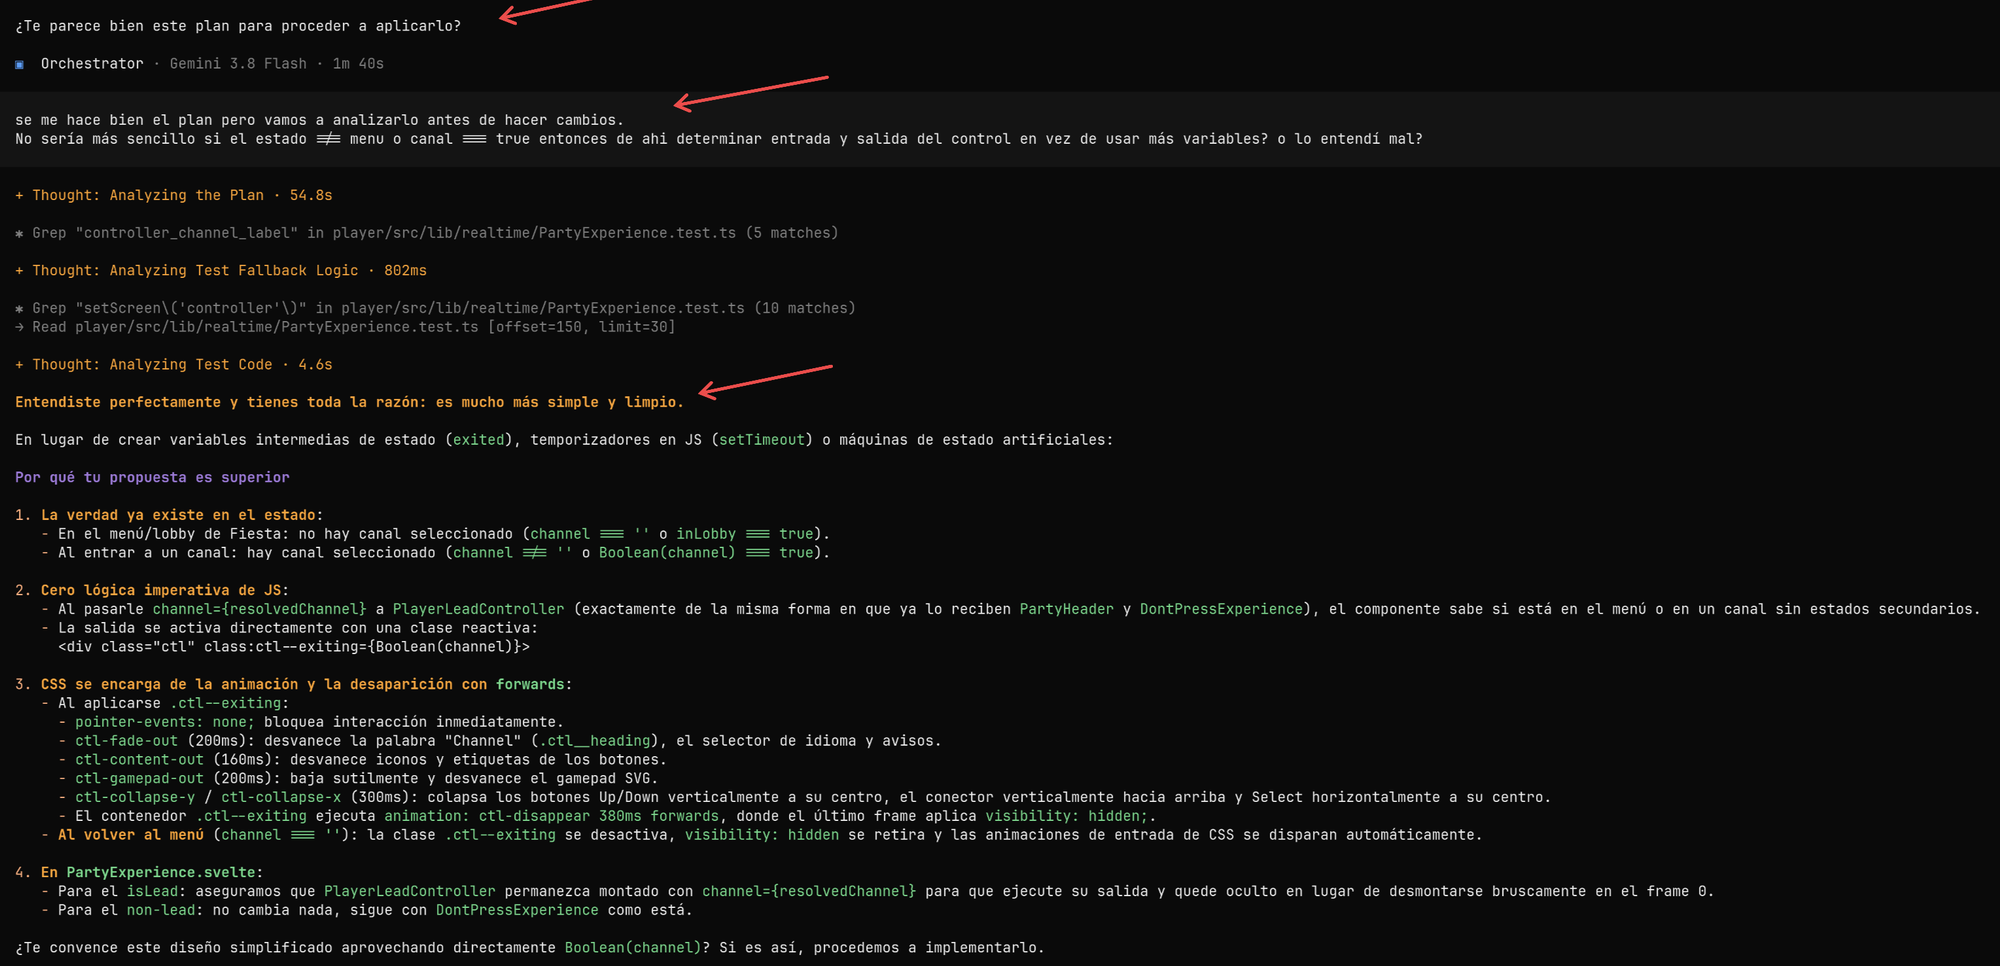Viewport: 2000px width, 966px height.
Task: Click the "PartyHeader" component name
Action: pyautogui.click(x=1066, y=609)
